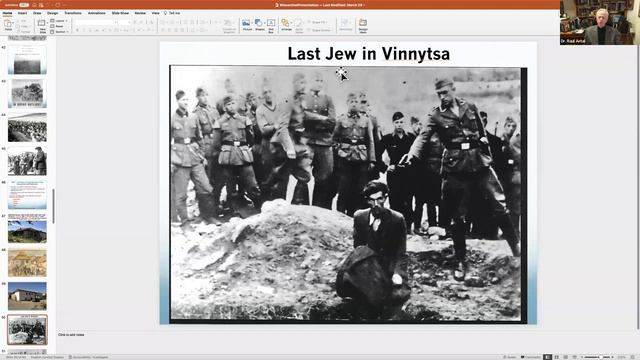640x360 pixels.
Task: Open the View tab
Action: [x=156, y=13]
